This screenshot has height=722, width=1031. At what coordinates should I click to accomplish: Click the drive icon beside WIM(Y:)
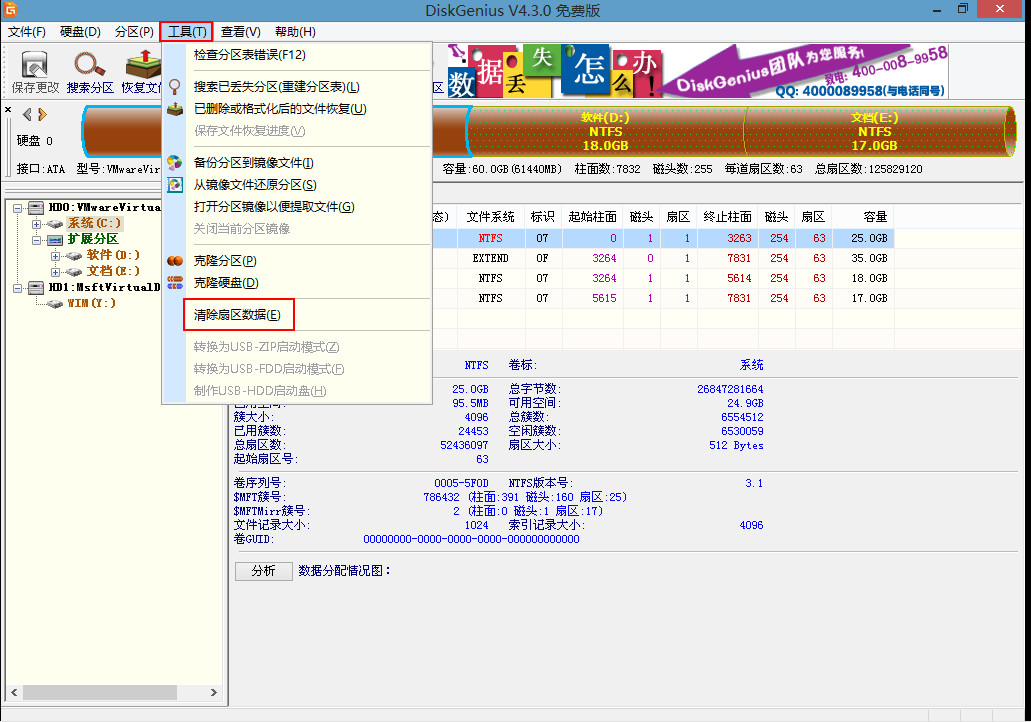tap(55, 303)
